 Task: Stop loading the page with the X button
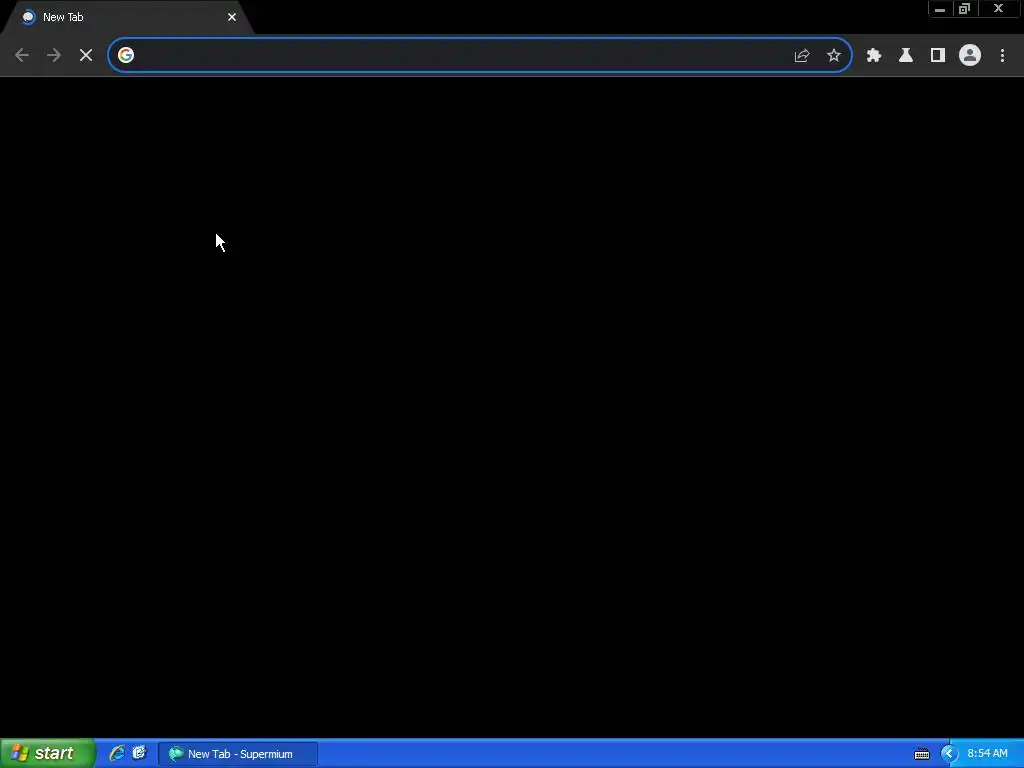coord(86,56)
